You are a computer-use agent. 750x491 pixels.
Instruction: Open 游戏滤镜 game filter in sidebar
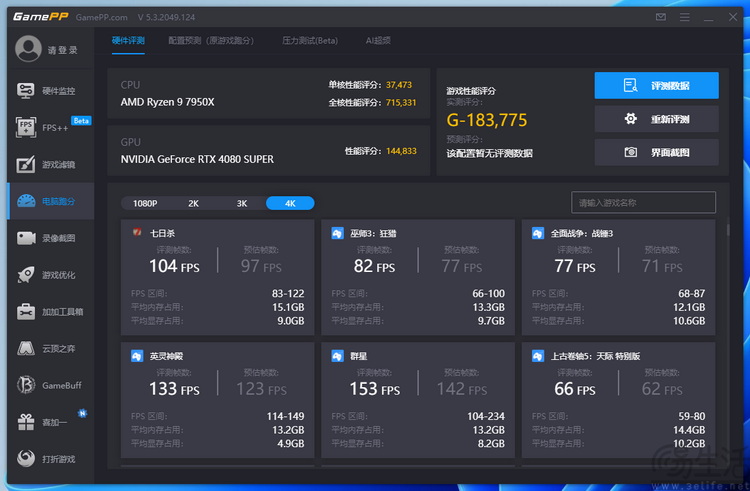[50, 164]
